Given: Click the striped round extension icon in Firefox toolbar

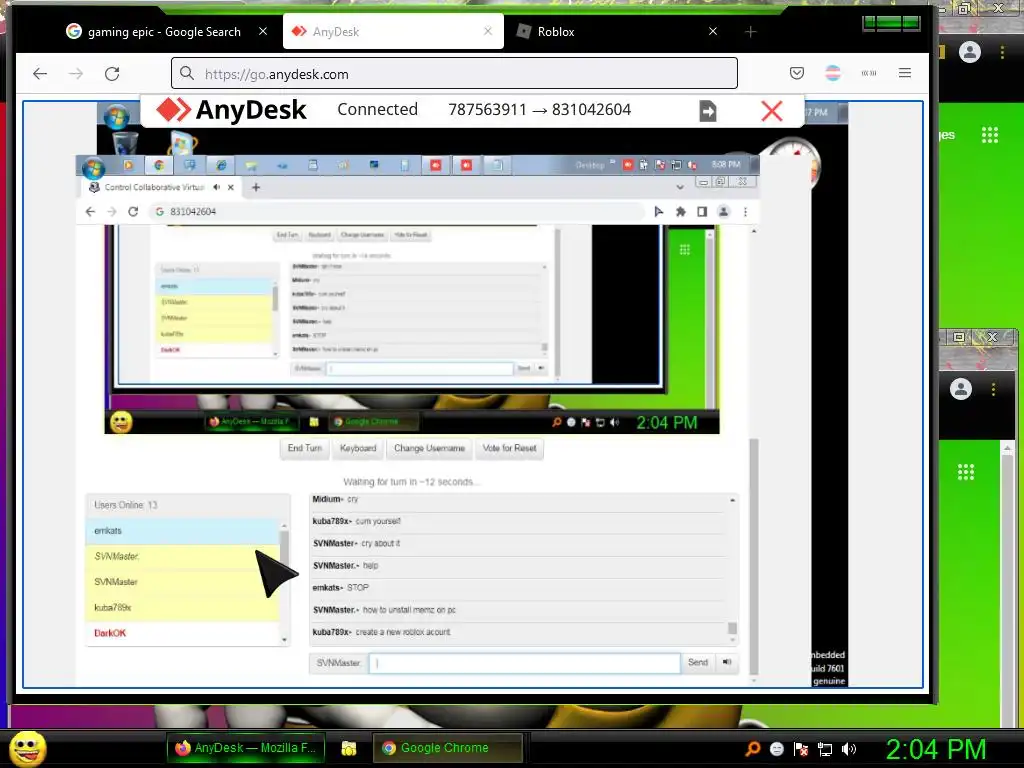Looking at the screenshot, I should 833,73.
